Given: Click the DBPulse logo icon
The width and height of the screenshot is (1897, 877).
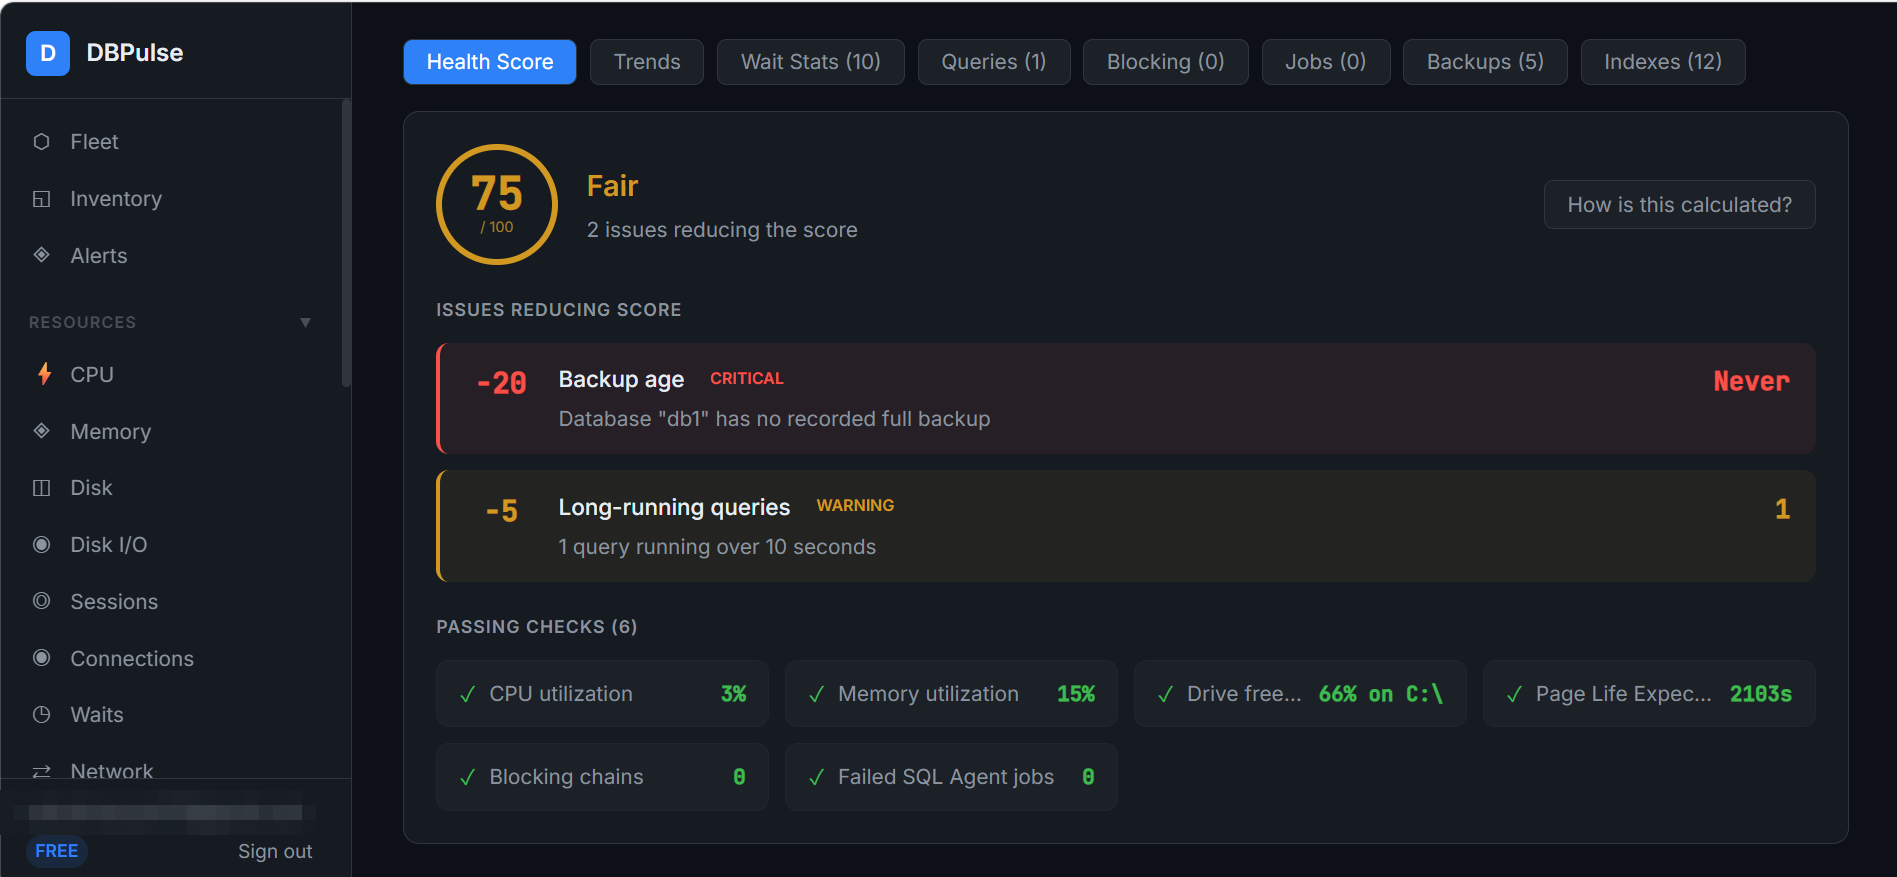Looking at the screenshot, I should pos(48,53).
